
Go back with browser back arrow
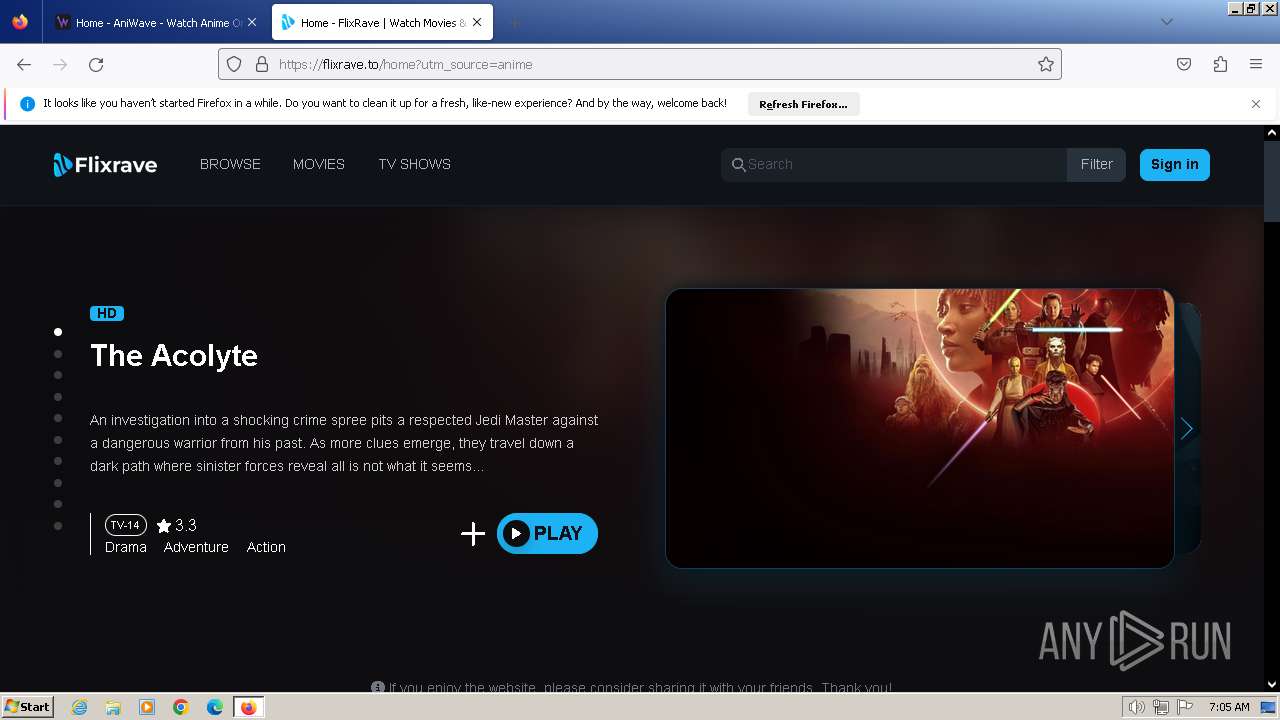(x=24, y=64)
